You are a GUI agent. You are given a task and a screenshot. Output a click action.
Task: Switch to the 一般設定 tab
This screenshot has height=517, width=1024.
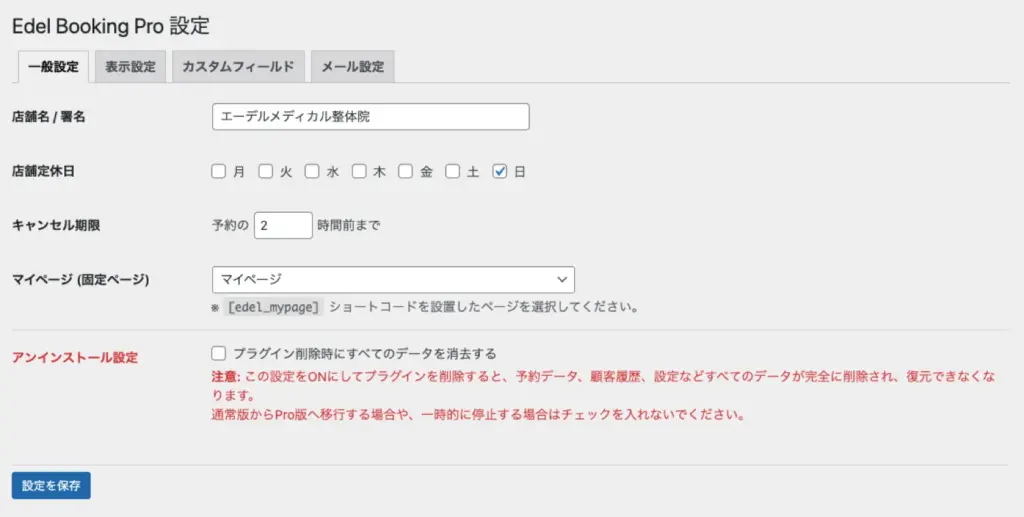tap(54, 67)
